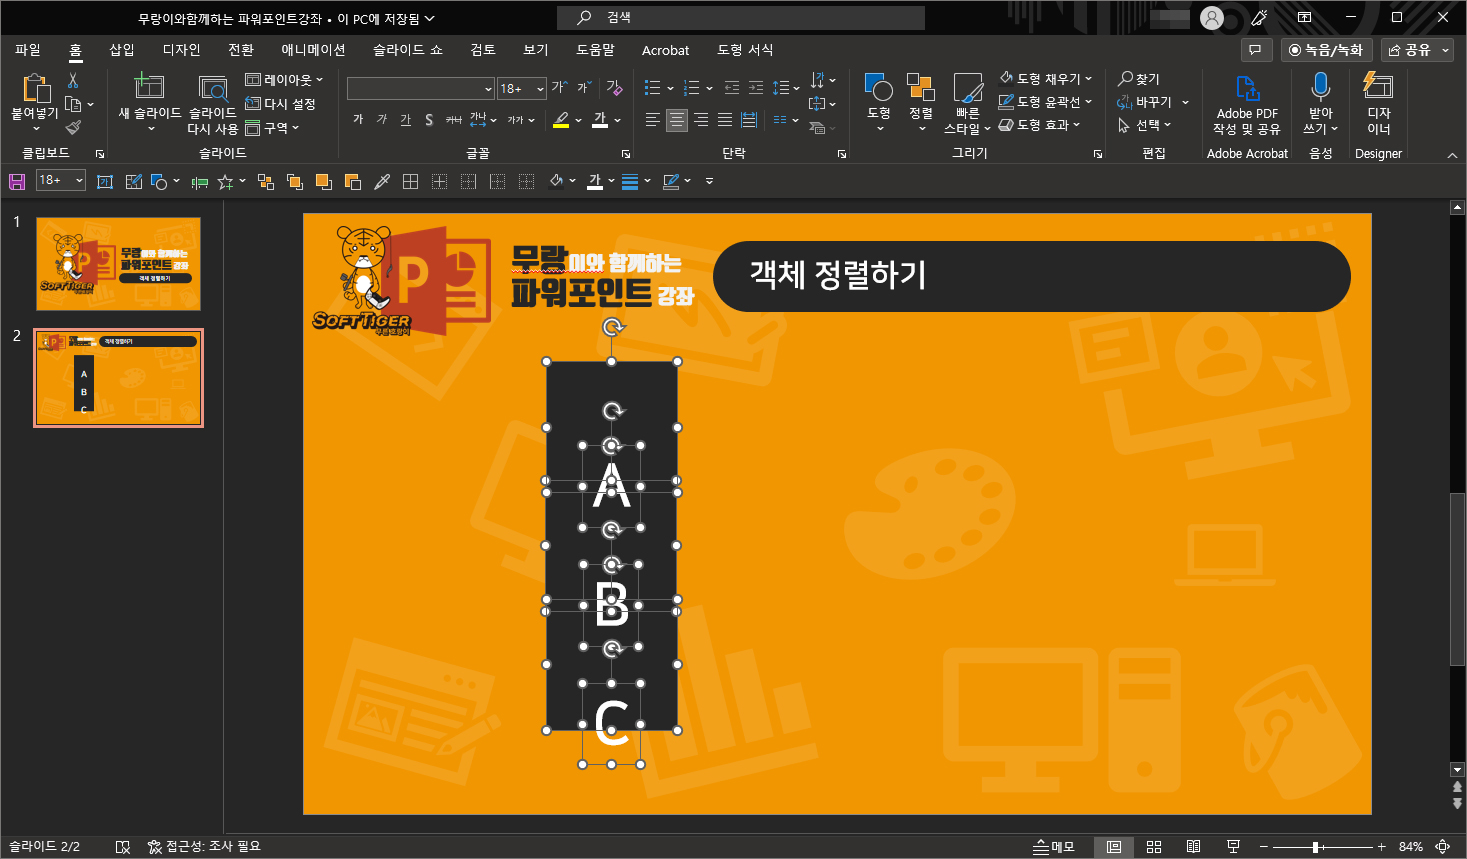Screen dimensions: 1467x859
Task: Fit slide to current window icon
Action: (1443, 847)
